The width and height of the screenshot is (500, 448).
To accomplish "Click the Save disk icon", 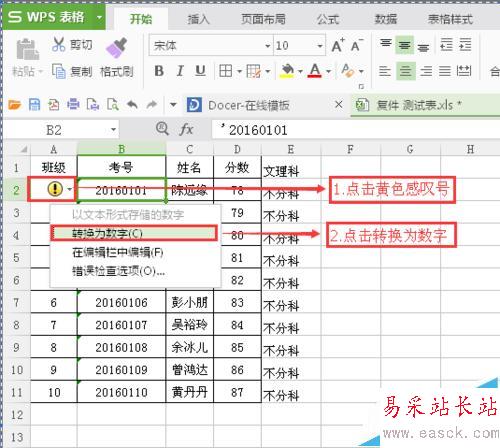I will [x=34, y=105].
